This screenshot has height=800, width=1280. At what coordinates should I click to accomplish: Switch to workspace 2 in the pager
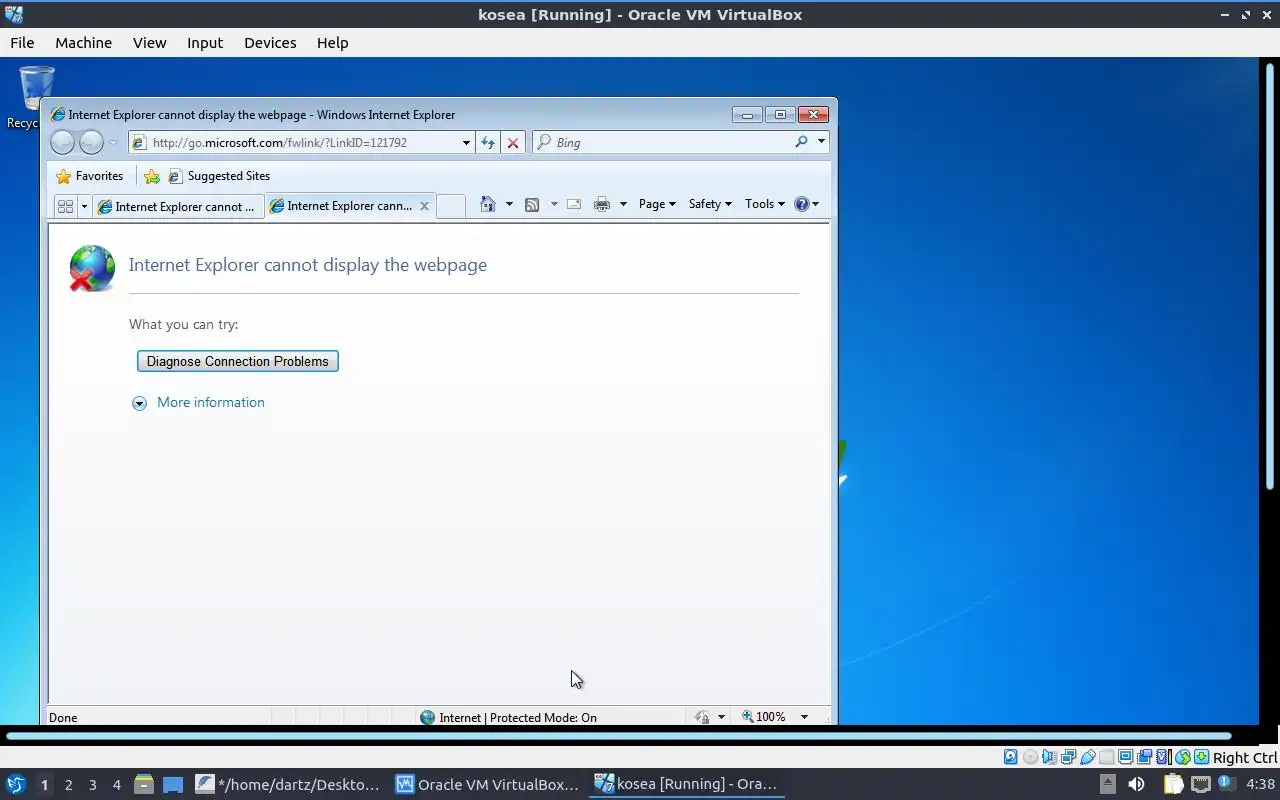(68, 785)
